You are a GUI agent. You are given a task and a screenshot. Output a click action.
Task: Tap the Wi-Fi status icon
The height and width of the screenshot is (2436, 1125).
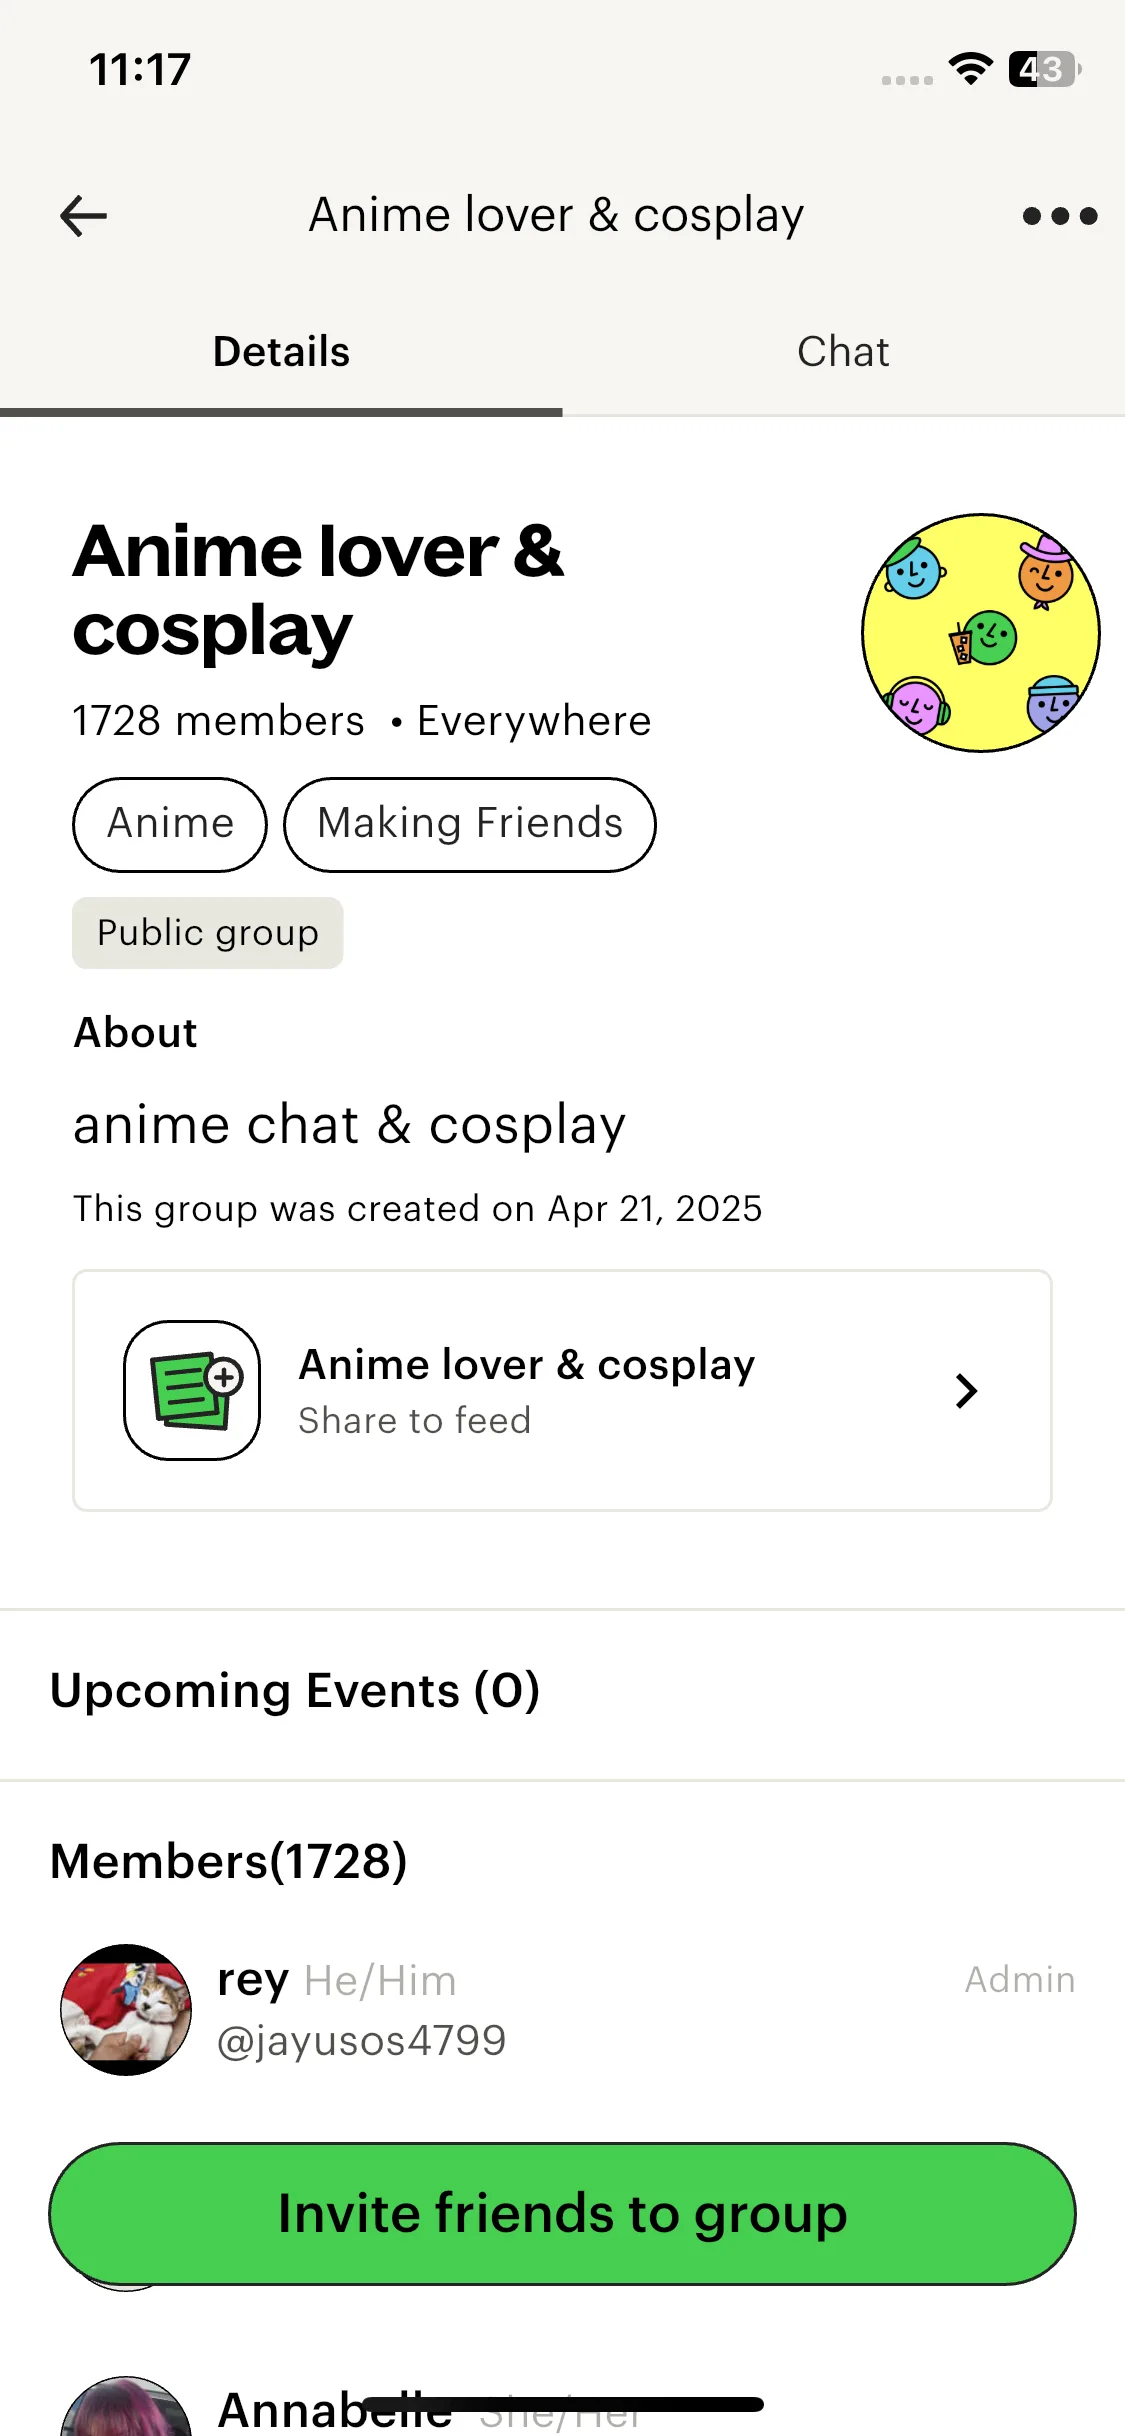969,69
